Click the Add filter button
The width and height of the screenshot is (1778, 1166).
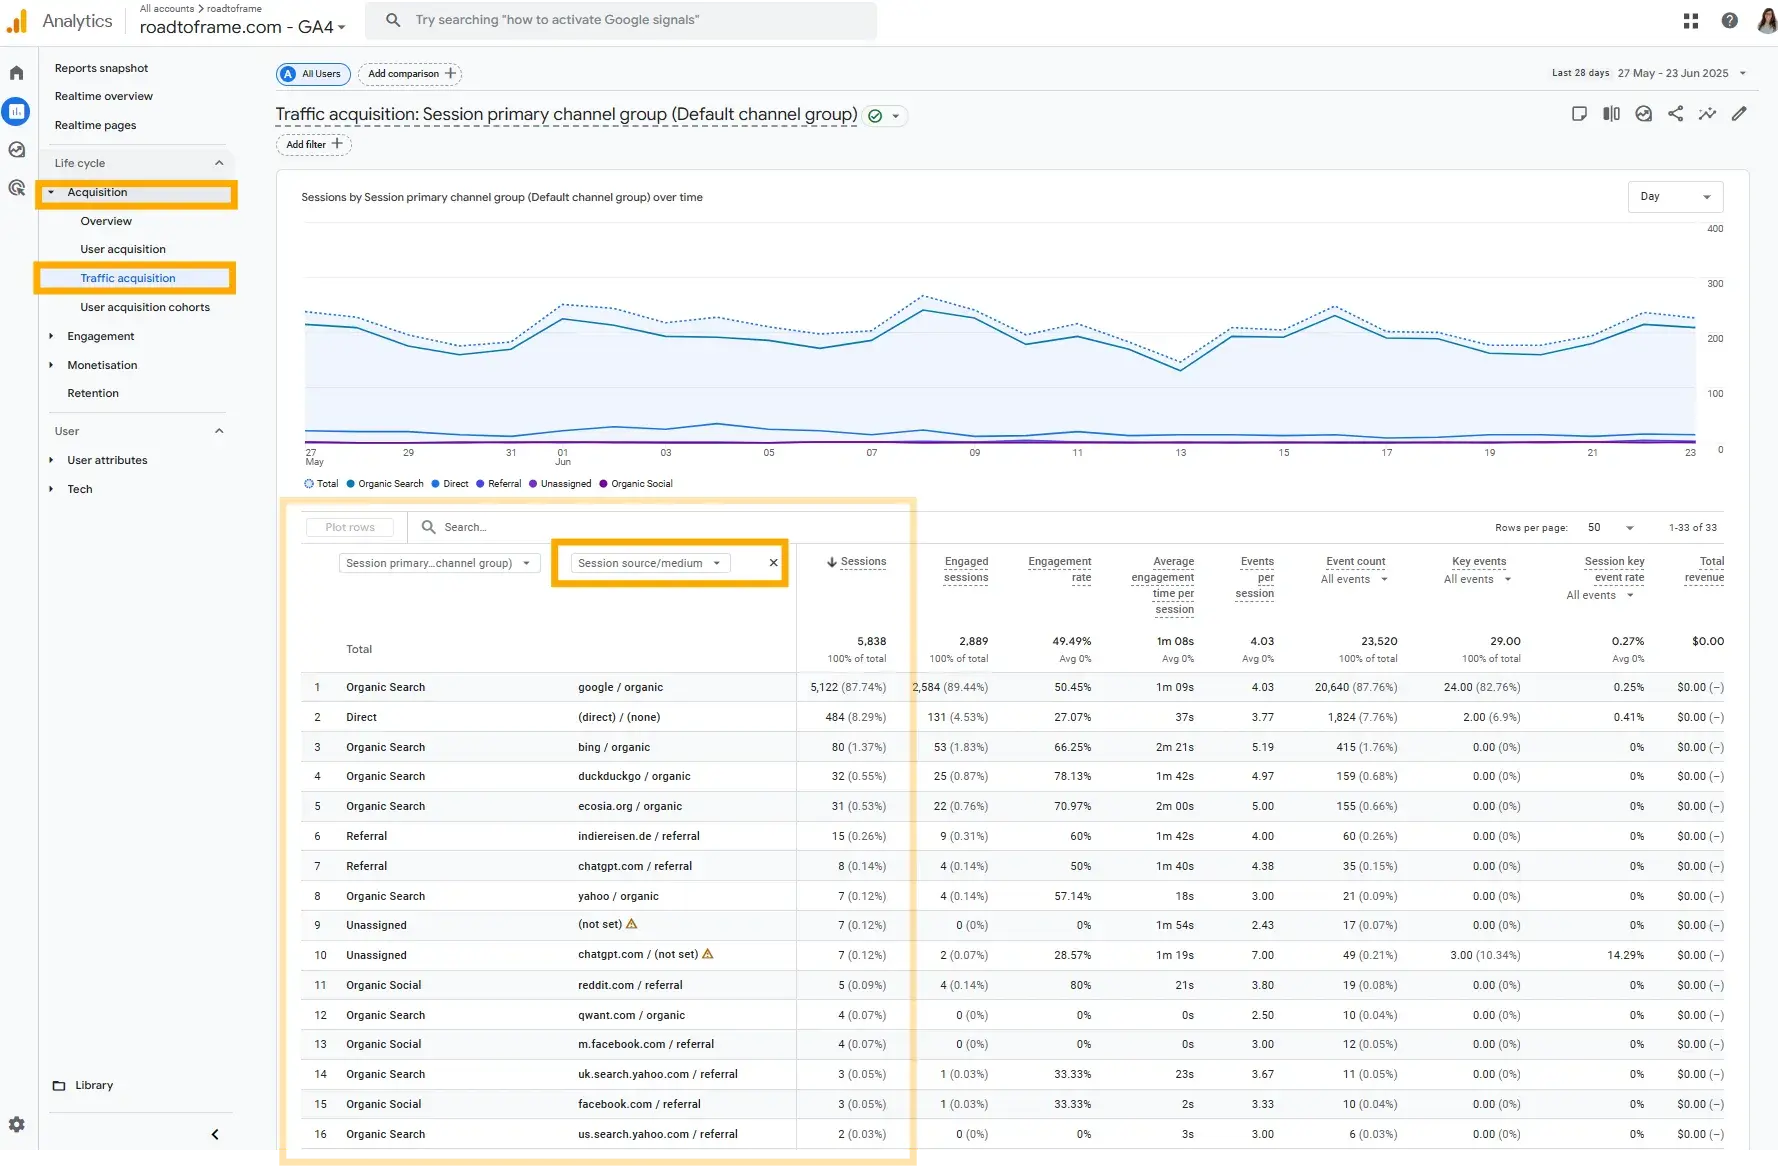[x=313, y=144]
